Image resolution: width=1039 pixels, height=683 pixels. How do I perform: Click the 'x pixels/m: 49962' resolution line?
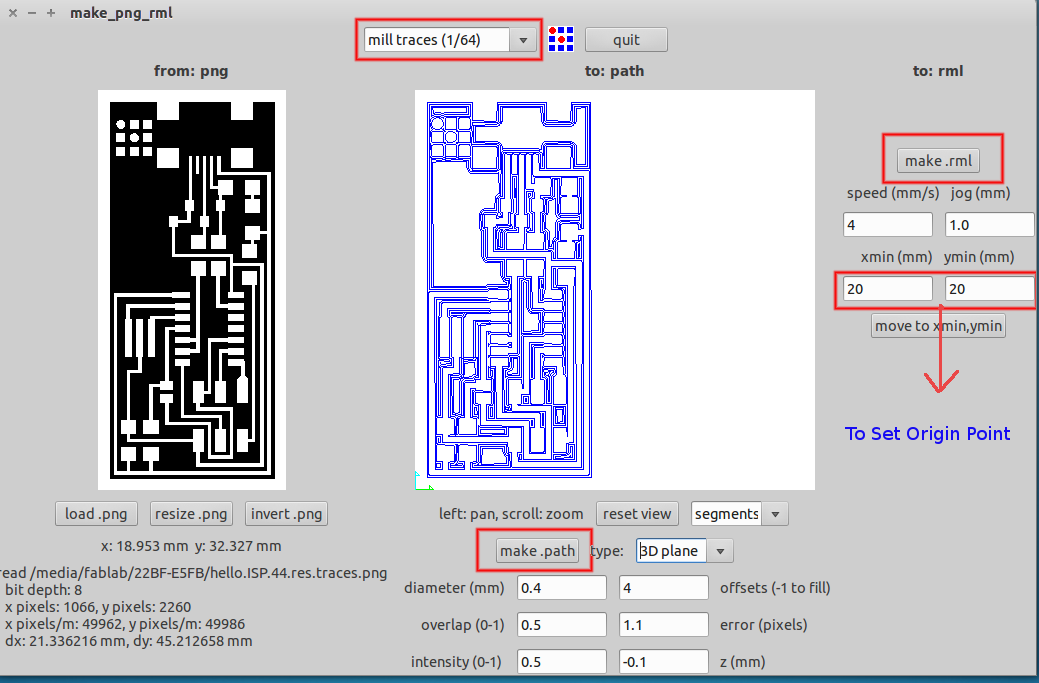(x=125, y=624)
